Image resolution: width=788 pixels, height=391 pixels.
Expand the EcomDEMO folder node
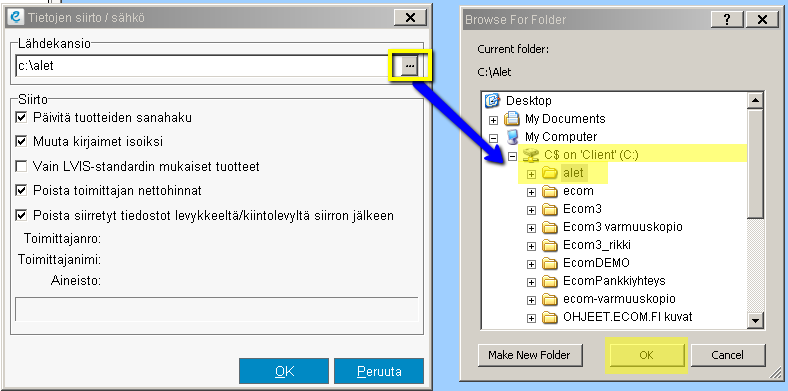pyautogui.click(x=531, y=264)
